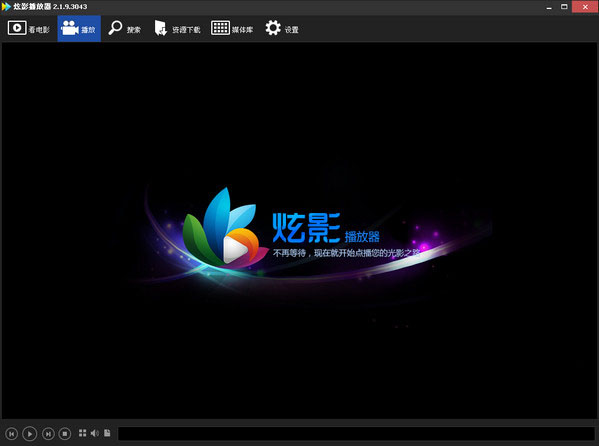Start playback with the play button
This screenshot has width=599, height=446.
(30, 434)
